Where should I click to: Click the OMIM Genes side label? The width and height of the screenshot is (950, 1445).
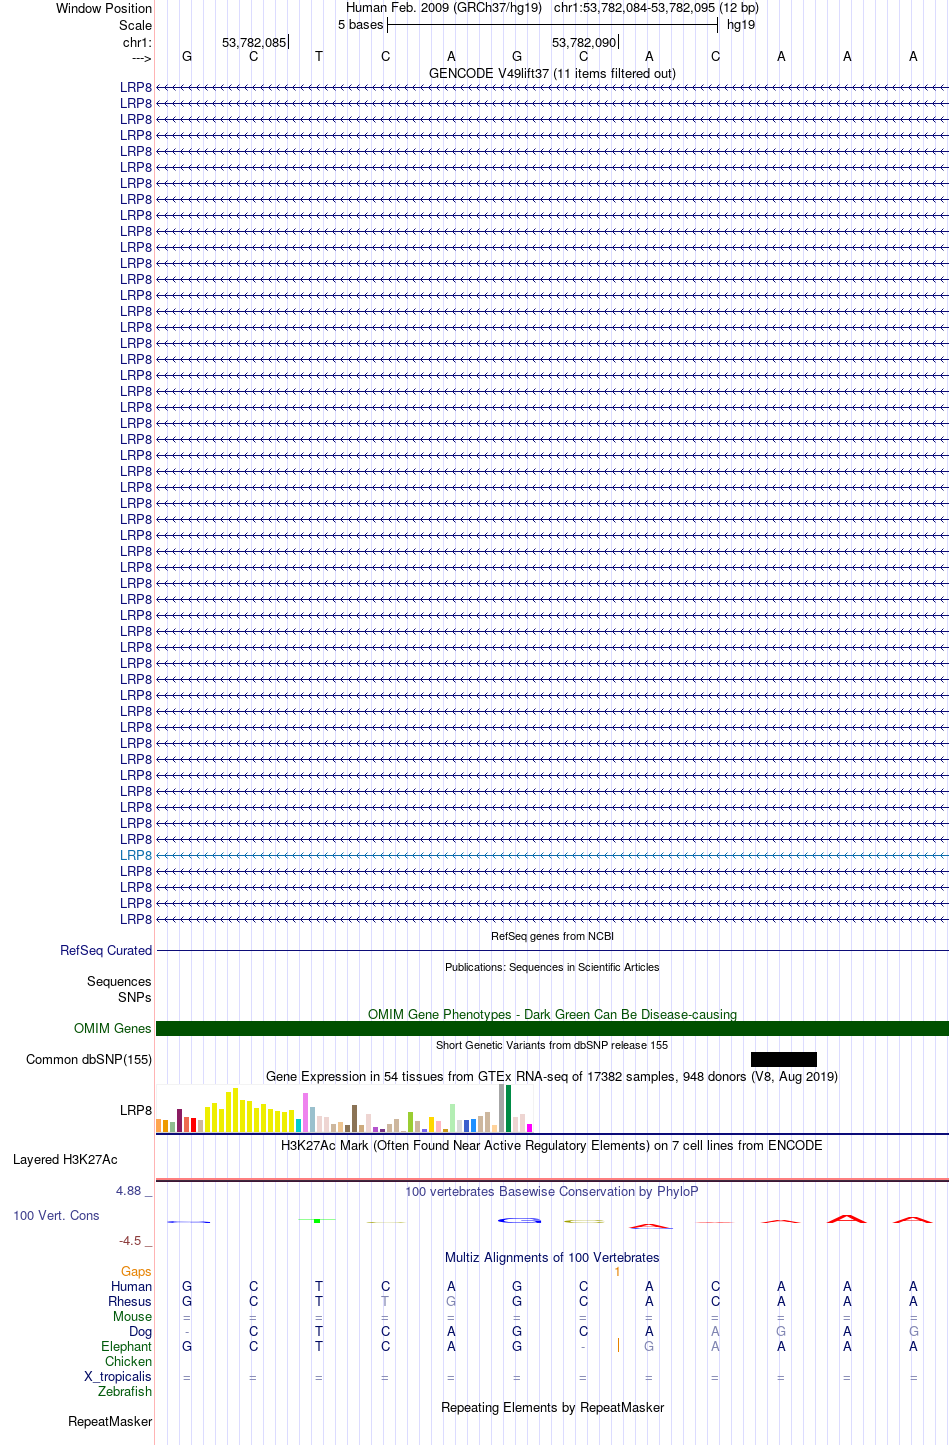[112, 1028]
